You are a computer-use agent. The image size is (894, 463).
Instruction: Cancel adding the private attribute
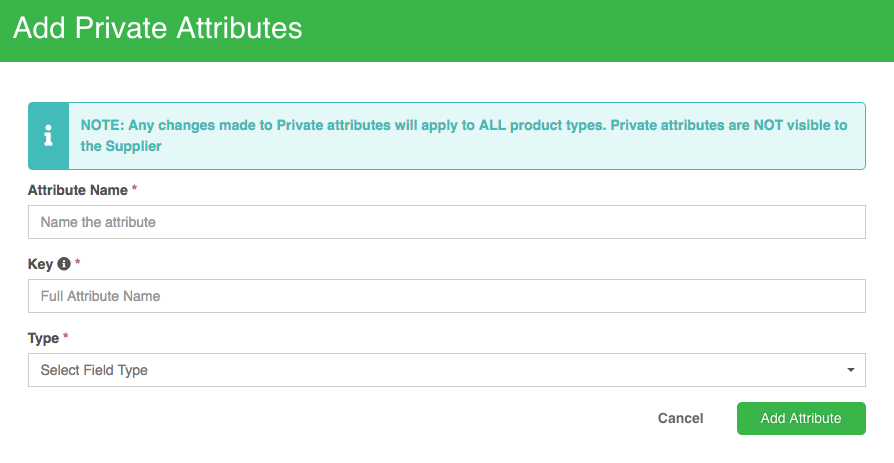point(680,418)
